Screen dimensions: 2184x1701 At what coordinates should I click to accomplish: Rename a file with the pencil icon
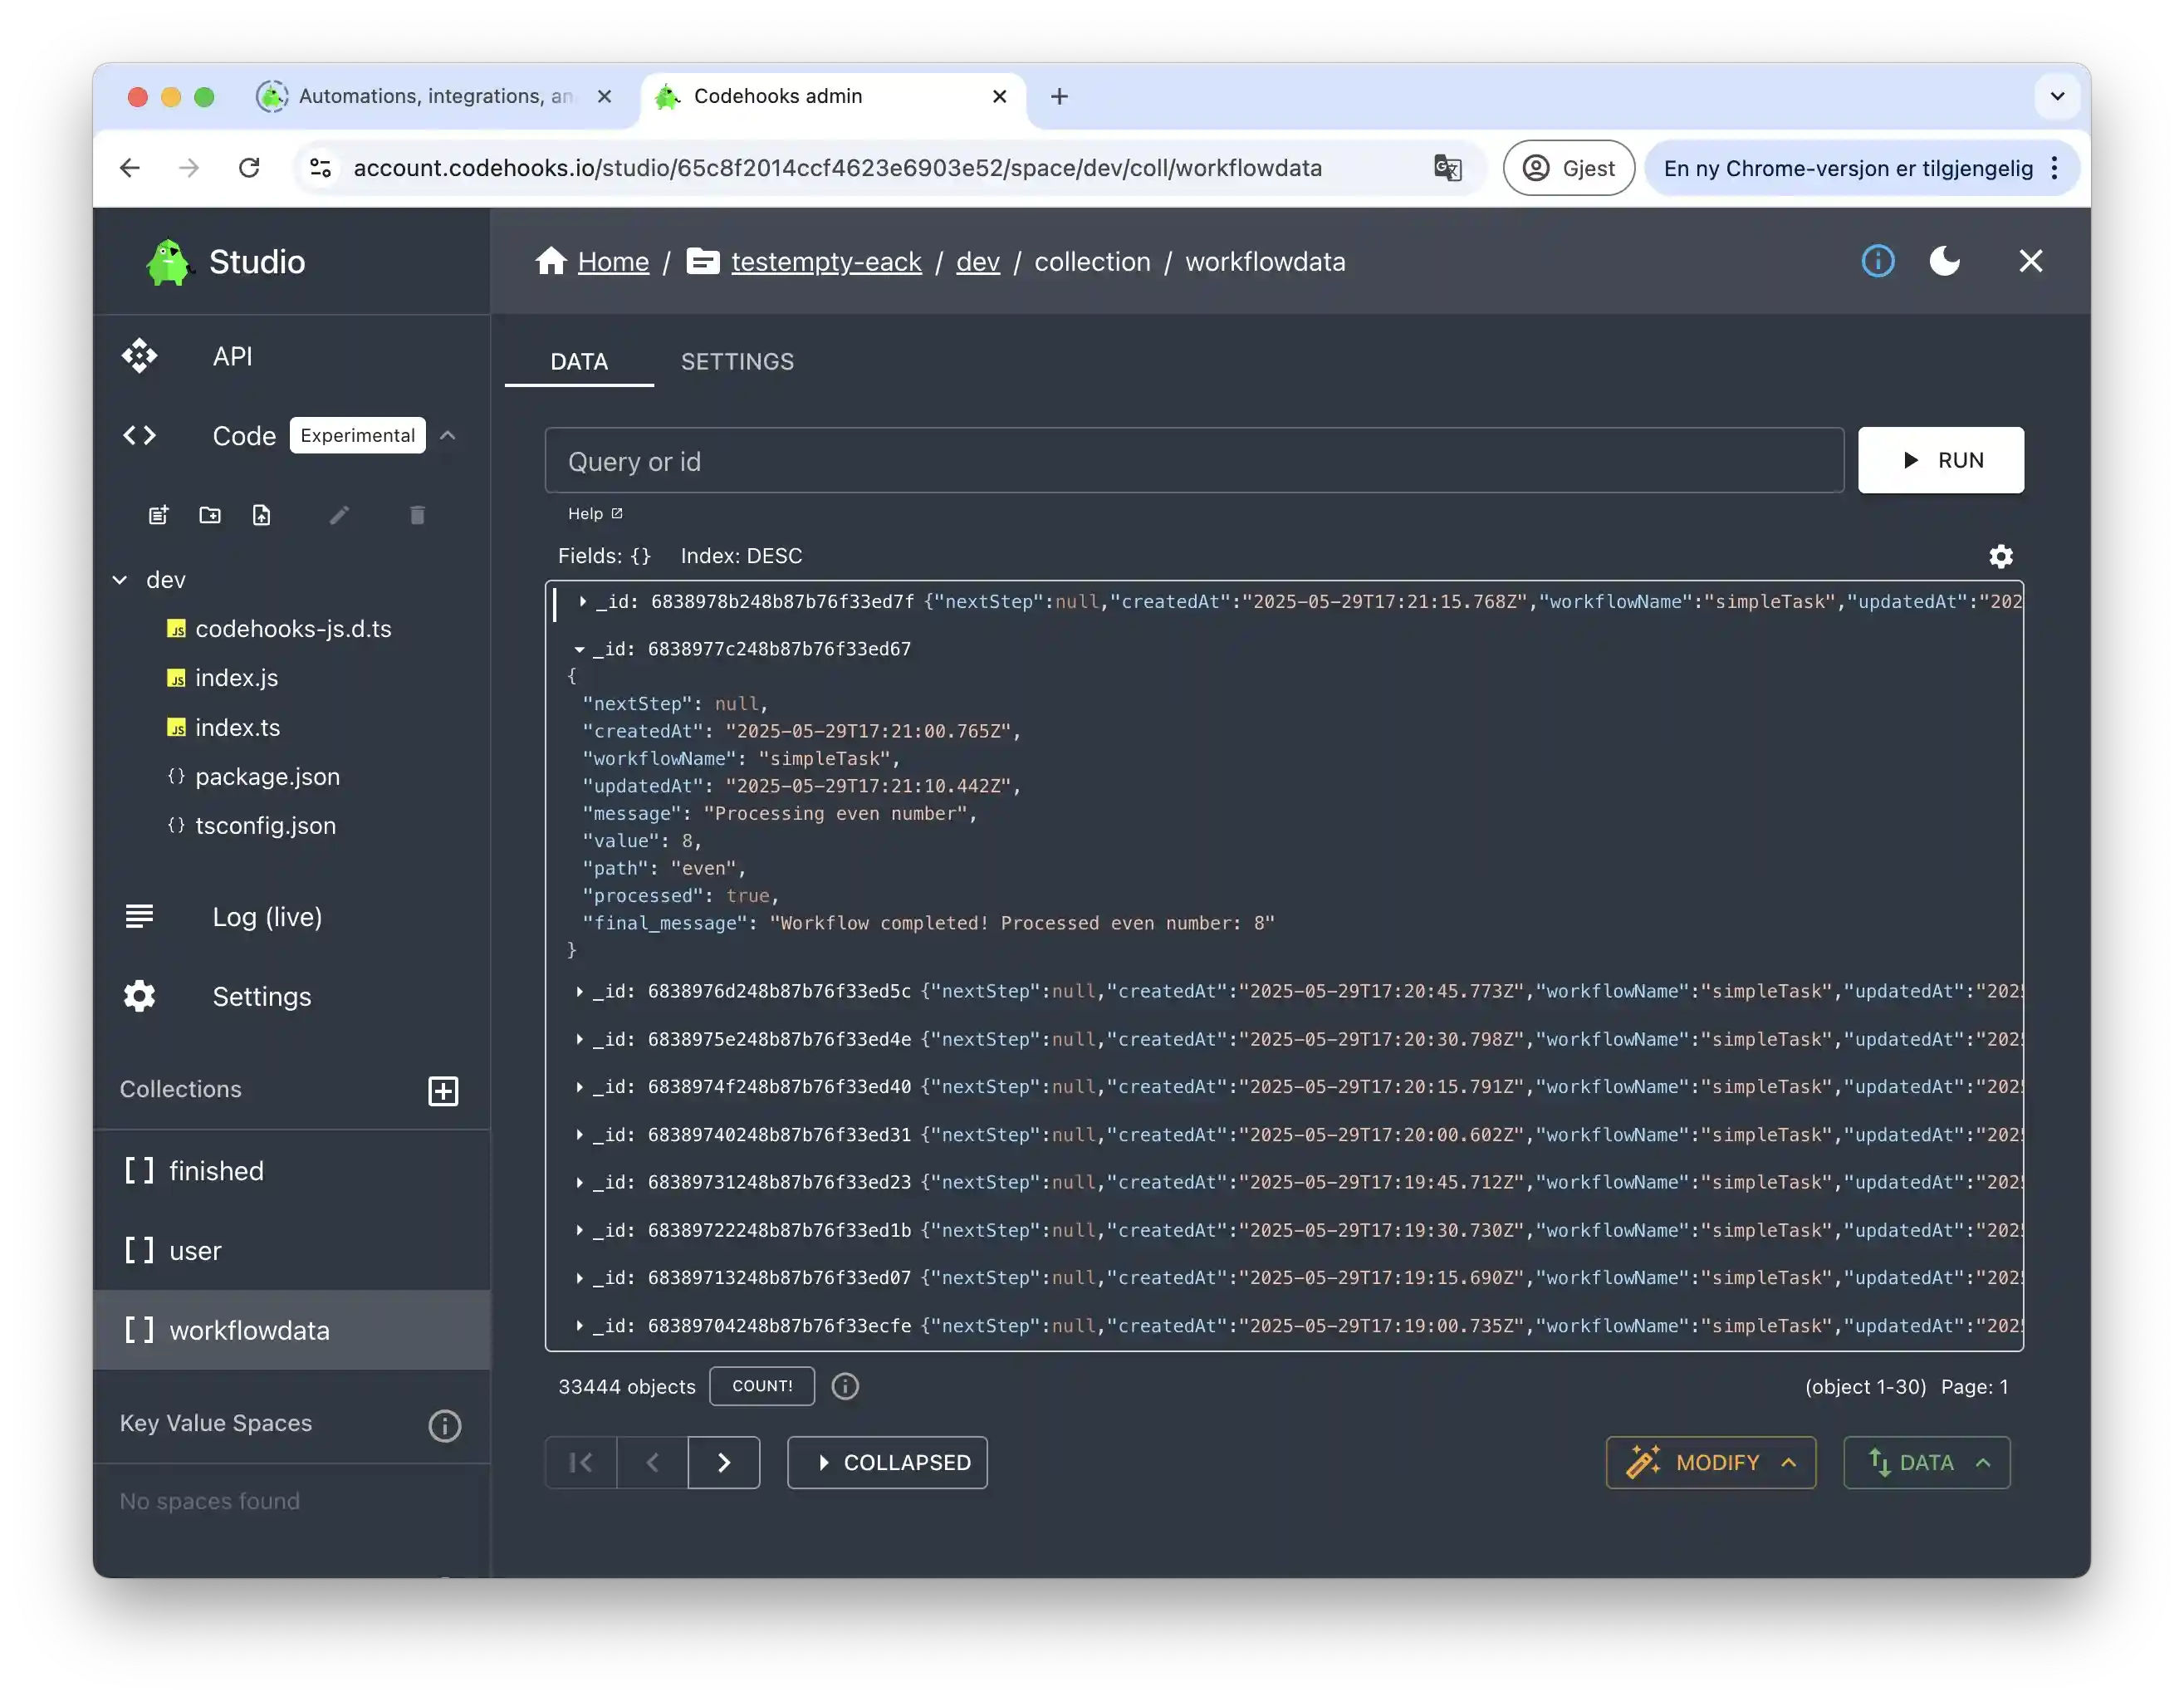[340, 515]
